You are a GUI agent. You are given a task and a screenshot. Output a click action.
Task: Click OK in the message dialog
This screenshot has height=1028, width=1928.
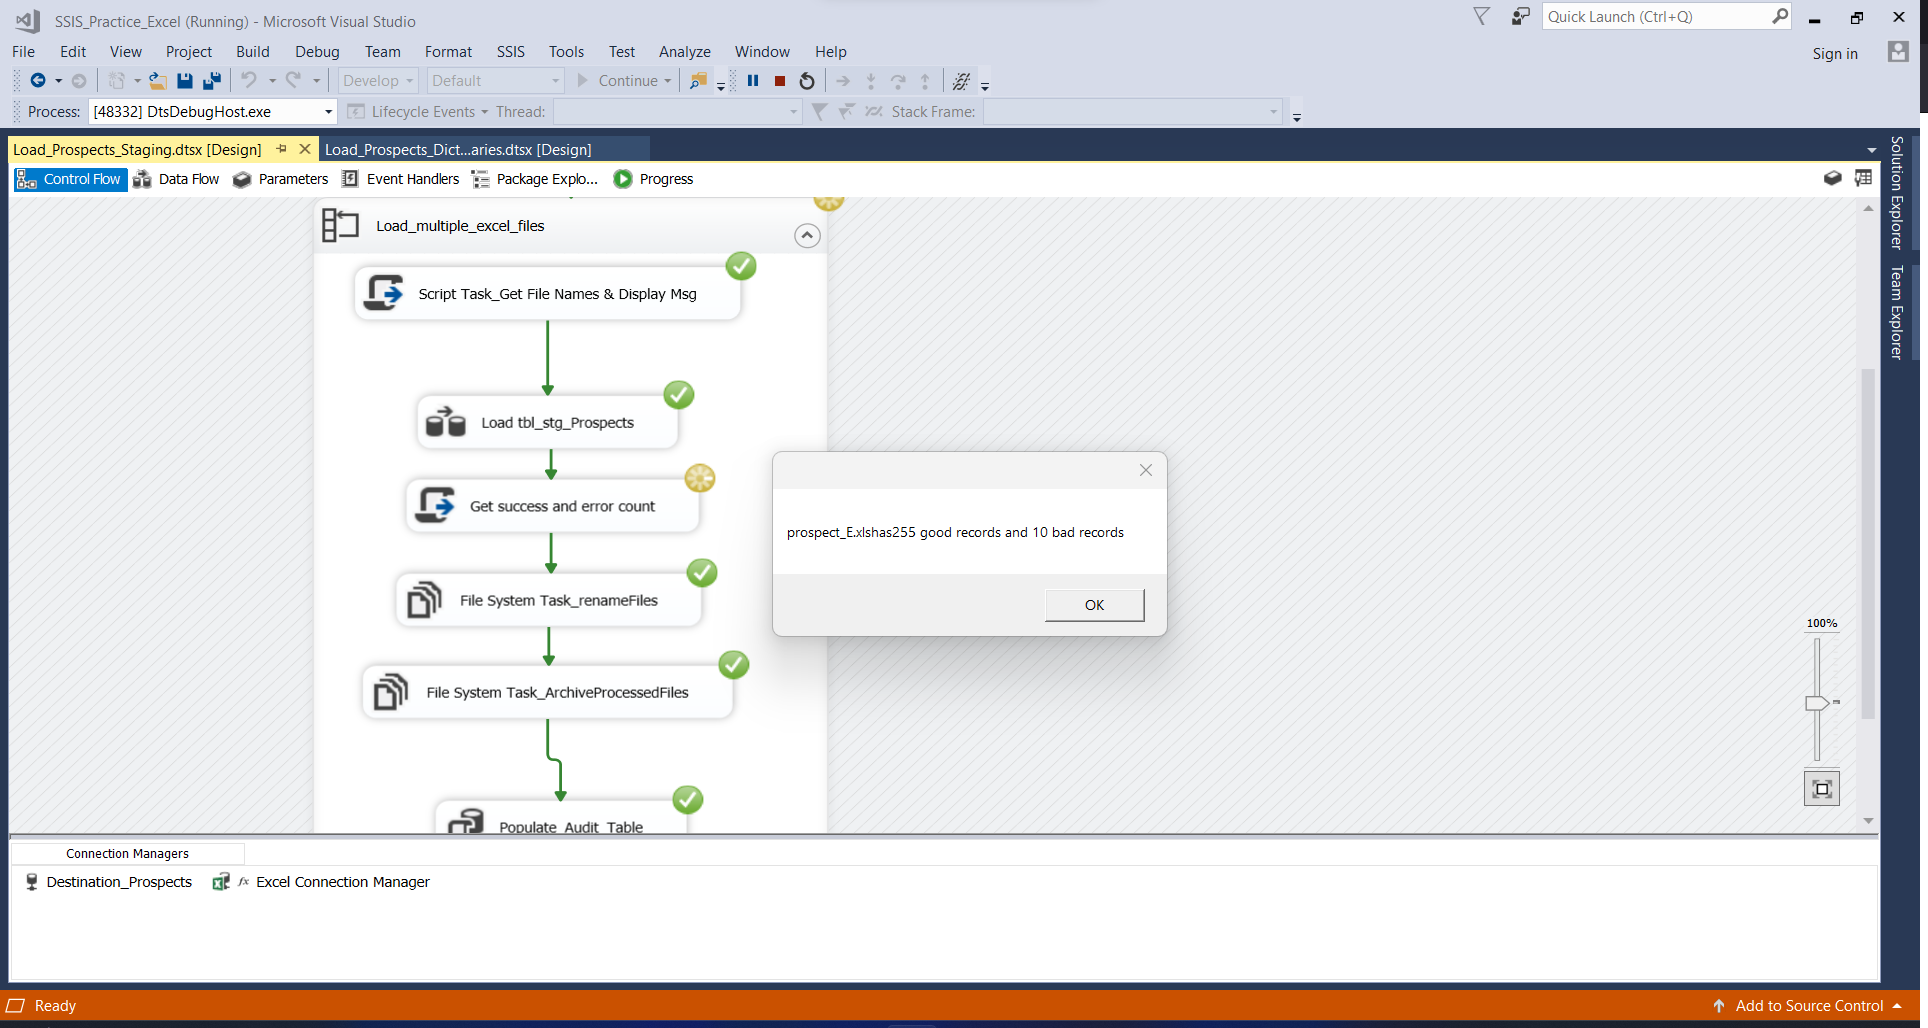pos(1095,605)
